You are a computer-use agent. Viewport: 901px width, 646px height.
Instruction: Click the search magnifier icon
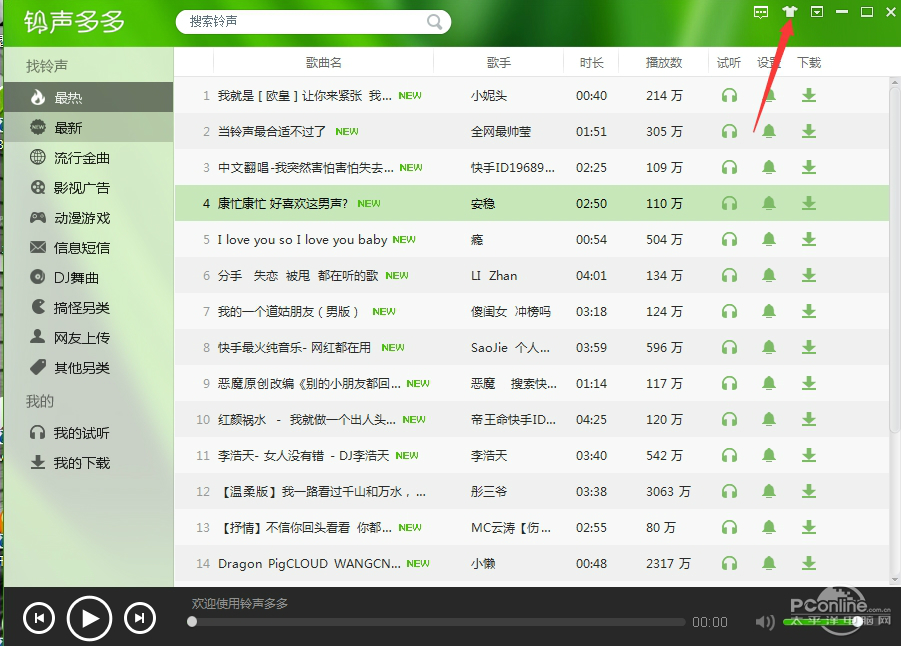(434, 22)
